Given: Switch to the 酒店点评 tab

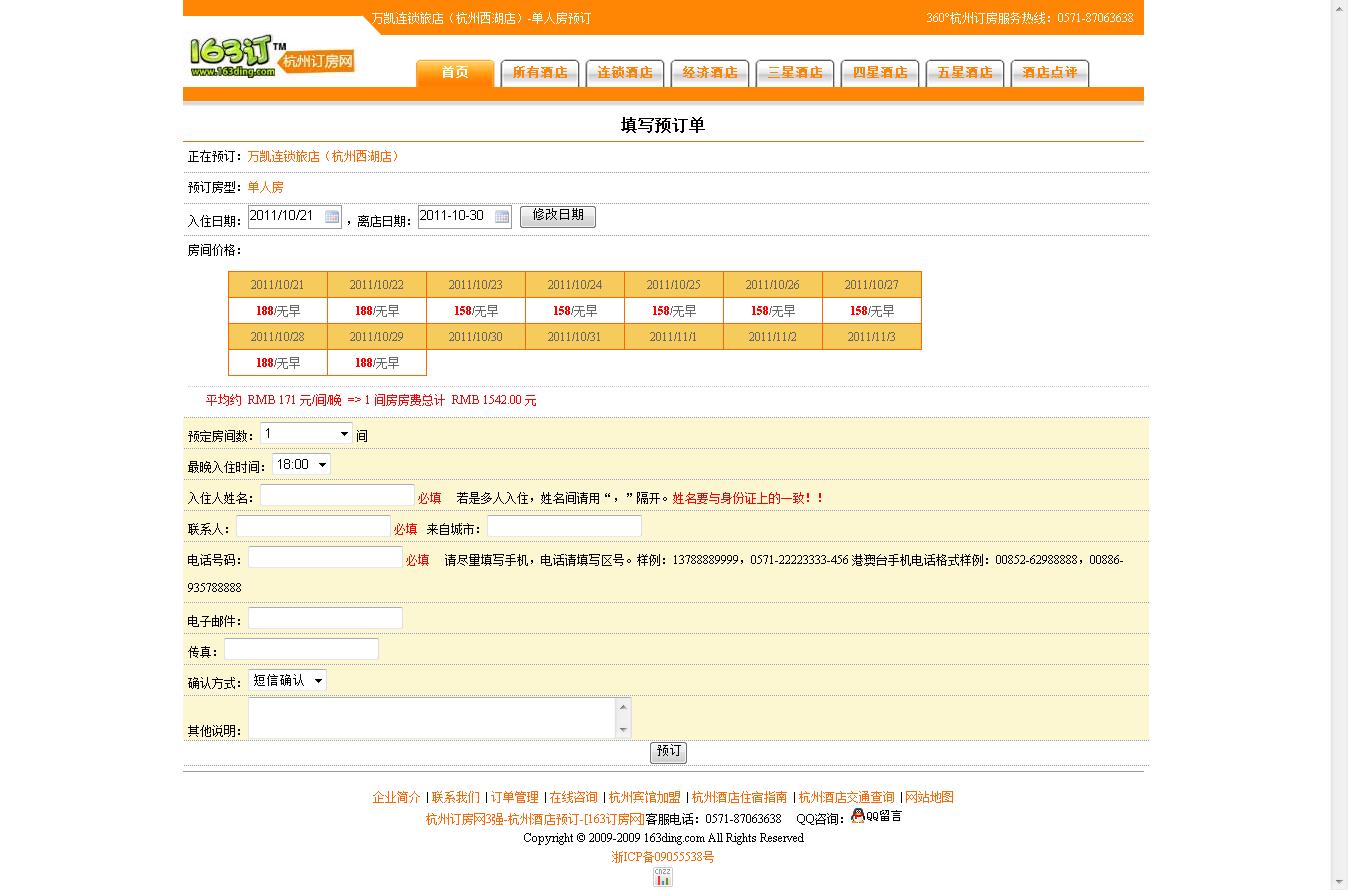Looking at the screenshot, I should [1050, 73].
